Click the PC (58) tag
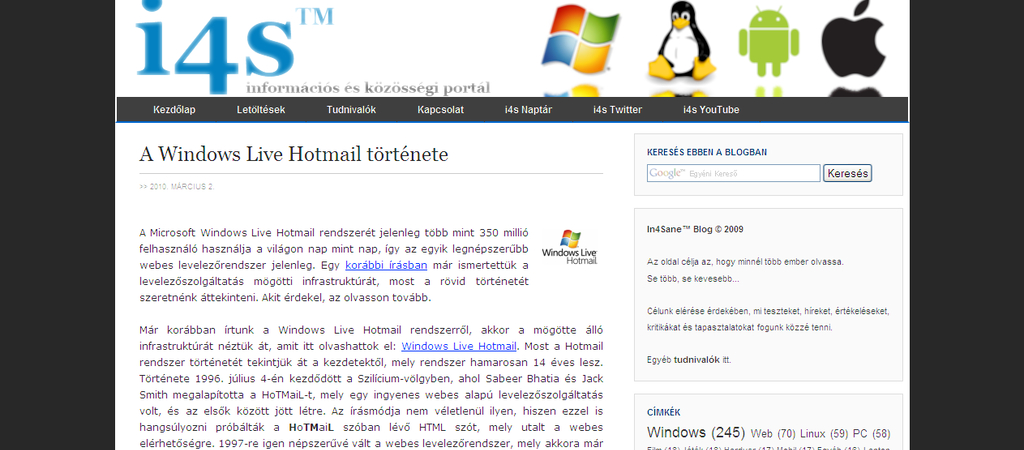The image size is (1024, 450). [x=871, y=434]
